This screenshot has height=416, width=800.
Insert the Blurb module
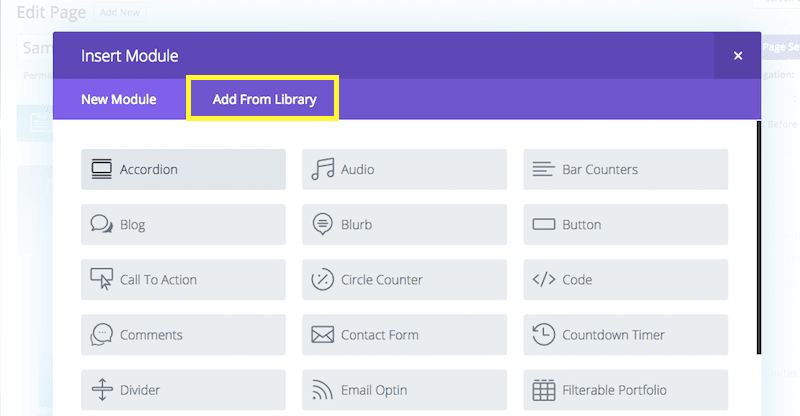coord(405,225)
